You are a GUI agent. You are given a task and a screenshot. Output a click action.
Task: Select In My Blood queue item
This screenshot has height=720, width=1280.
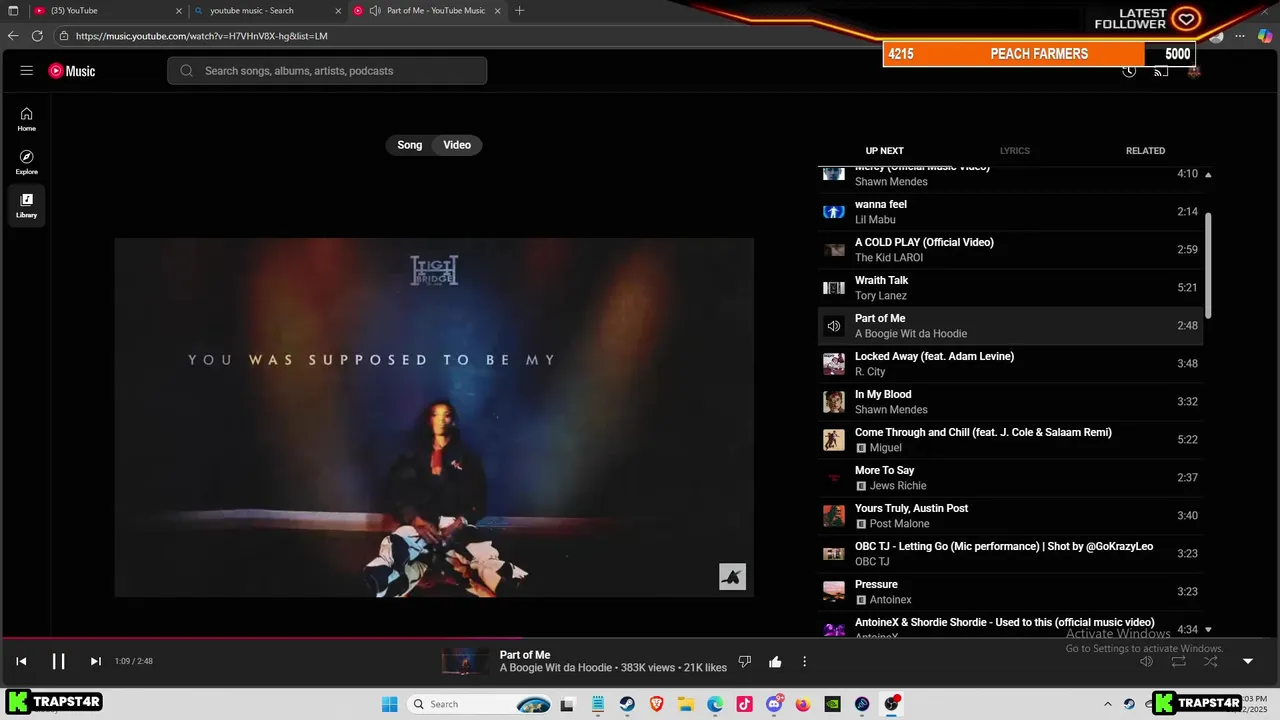tap(1010, 402)
